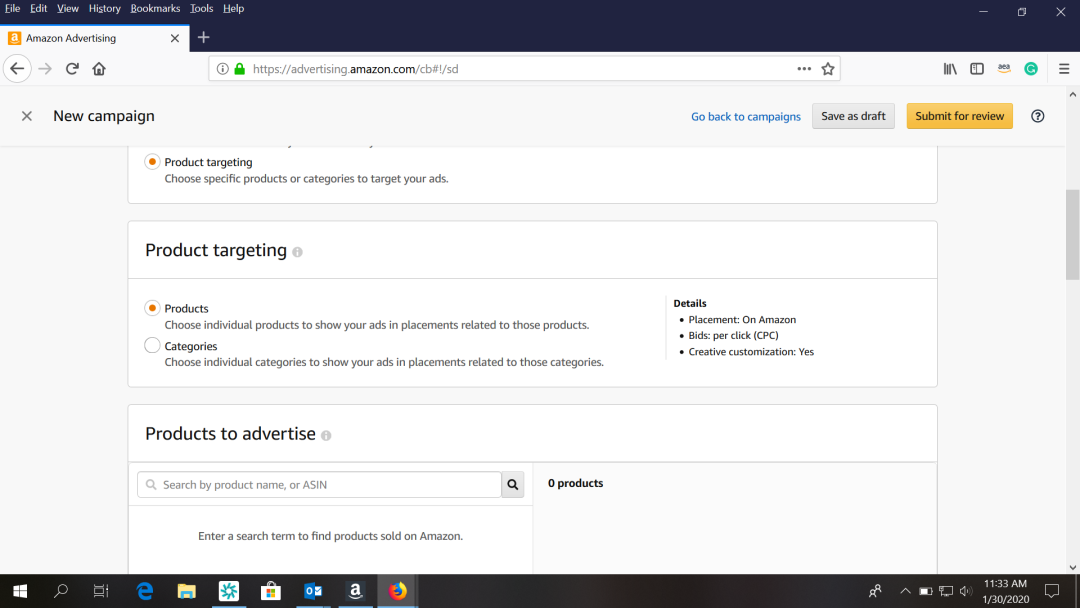
Task: Bookmark this page with the star icon
Action: [x=828, y=69]
